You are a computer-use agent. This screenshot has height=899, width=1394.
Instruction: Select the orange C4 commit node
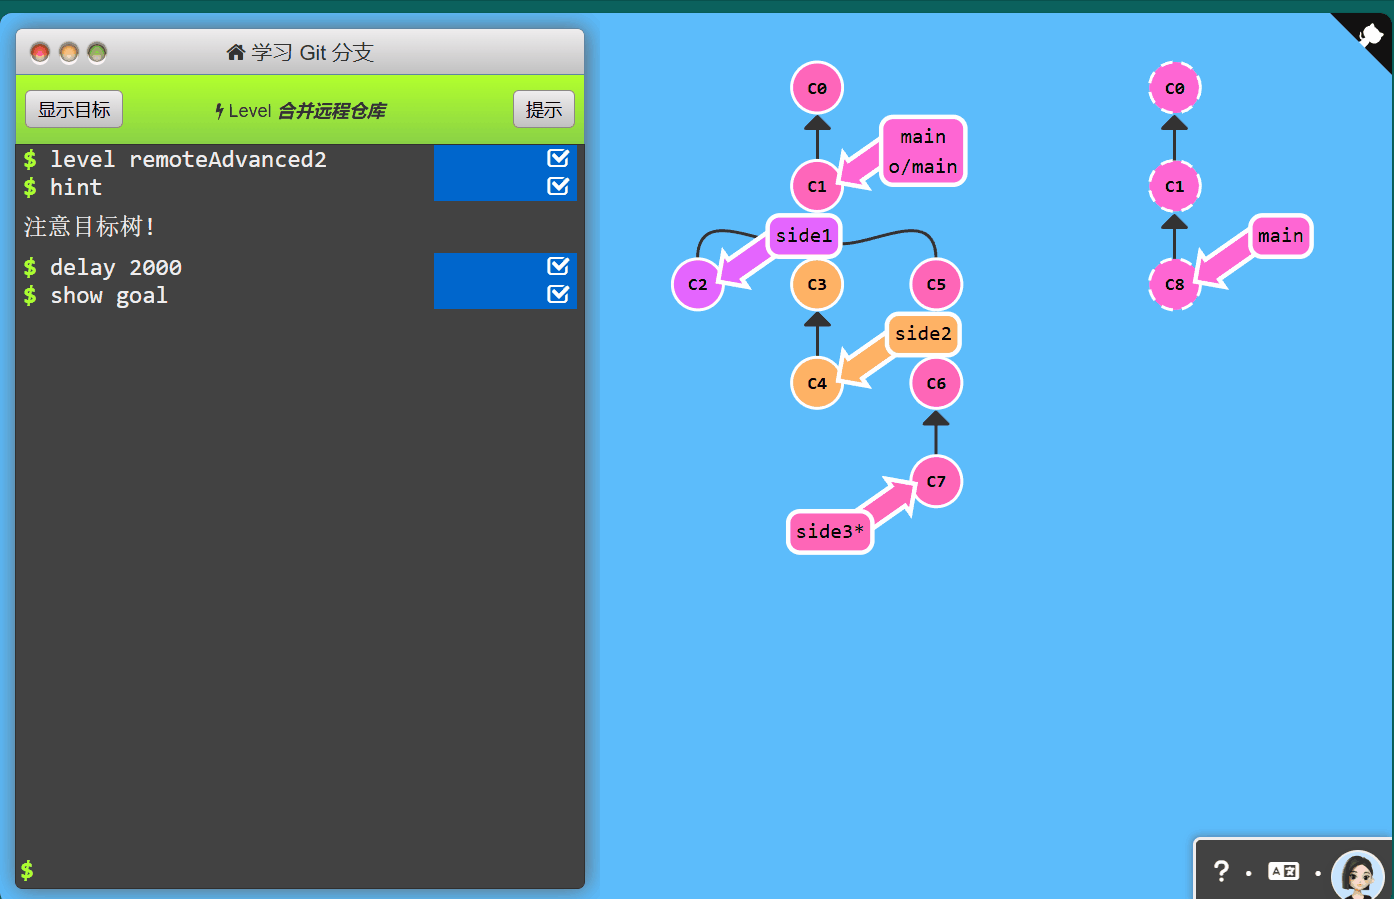click(x=816, y=383)
